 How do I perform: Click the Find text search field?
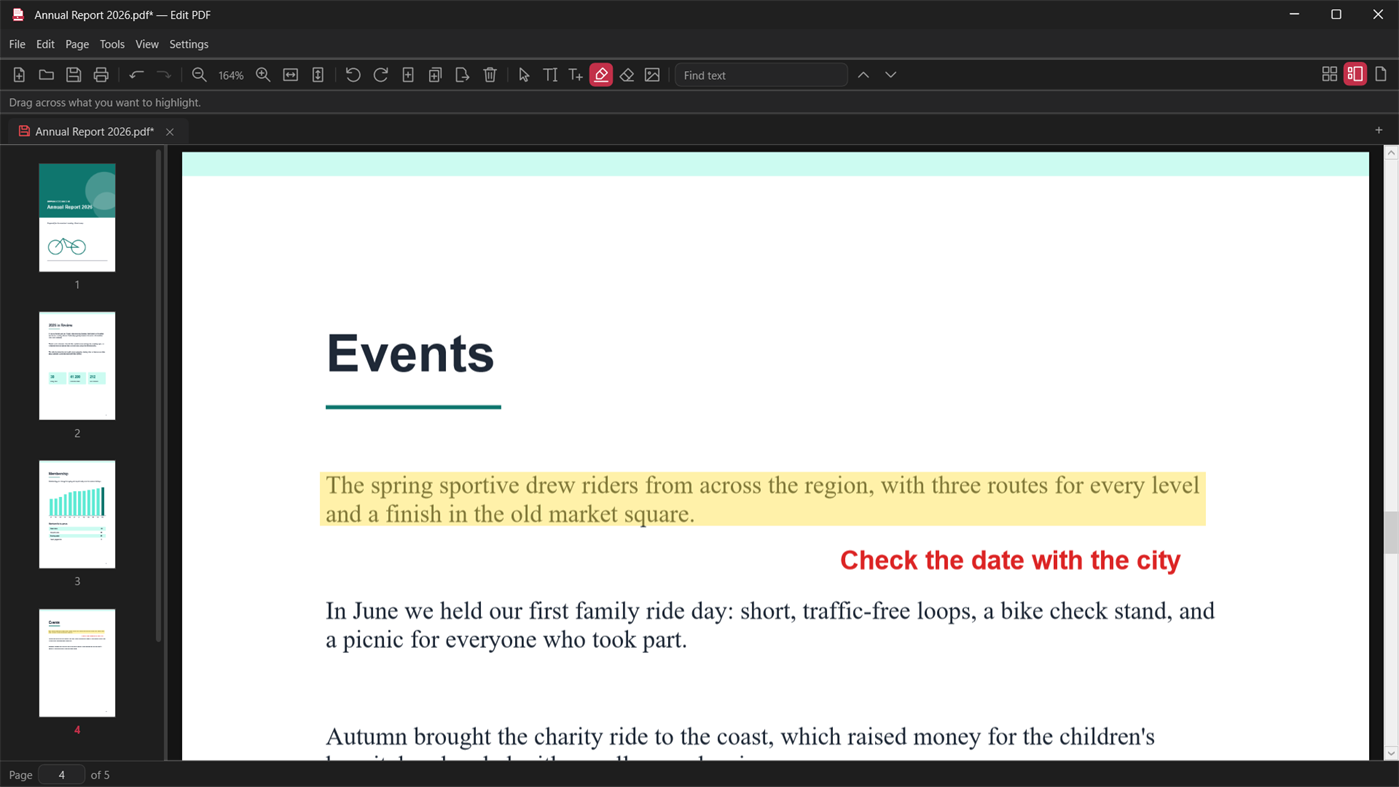(761, 75)
